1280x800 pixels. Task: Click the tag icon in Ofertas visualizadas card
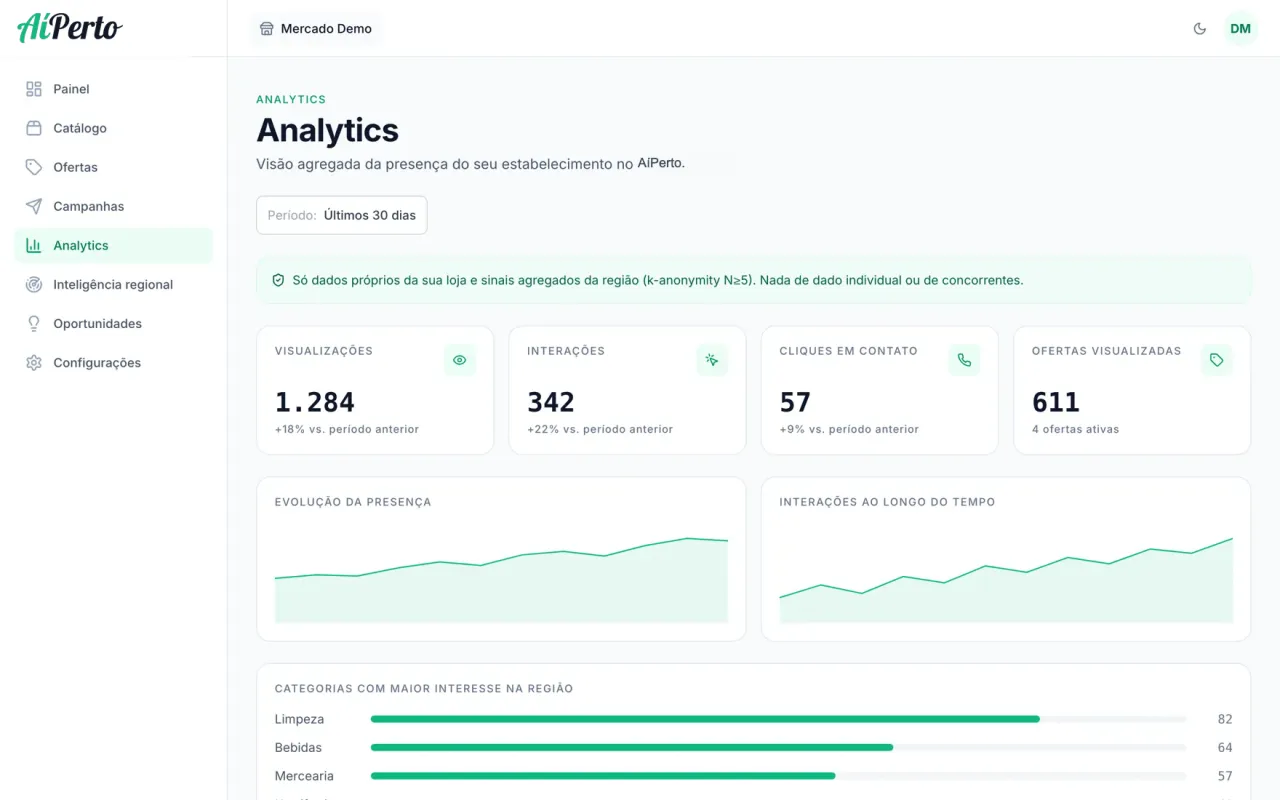pyautogui.click(x=1216, y=360)
